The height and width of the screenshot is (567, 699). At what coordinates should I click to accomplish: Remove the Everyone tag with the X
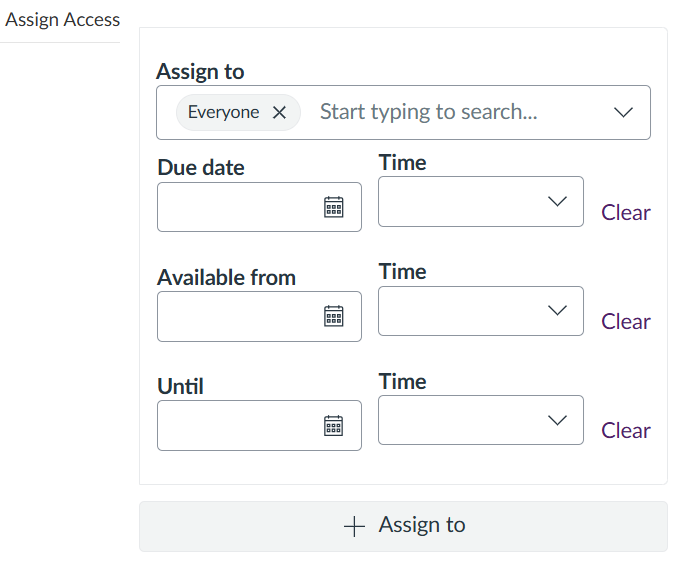(280, 112)
